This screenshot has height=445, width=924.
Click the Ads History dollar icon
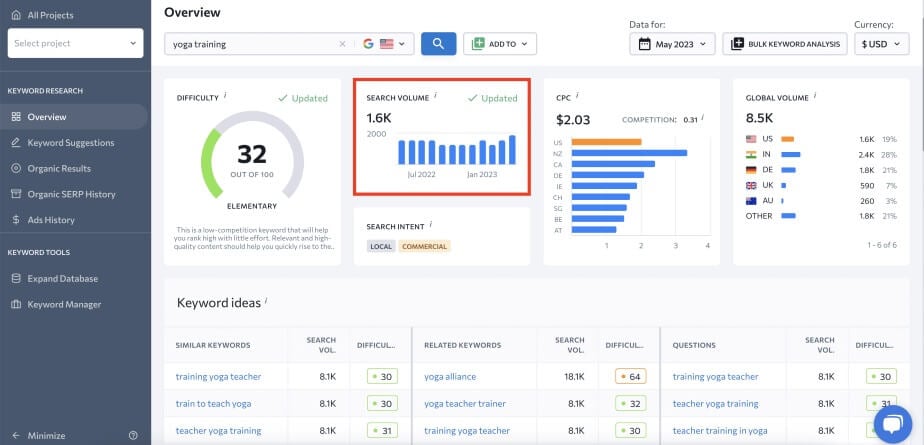16,220
